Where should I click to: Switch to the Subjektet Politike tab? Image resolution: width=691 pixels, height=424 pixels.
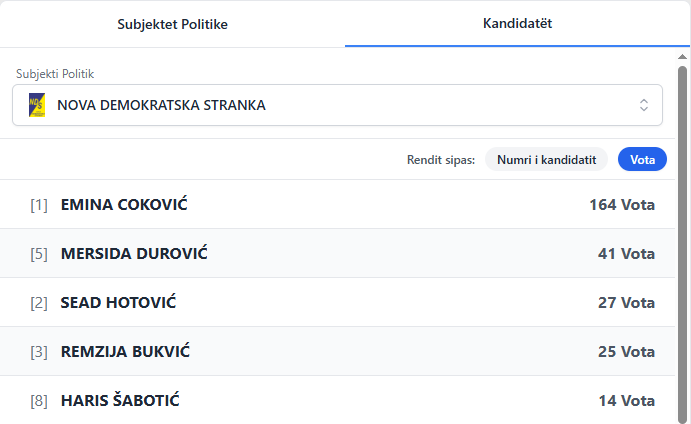pos(172,24)
